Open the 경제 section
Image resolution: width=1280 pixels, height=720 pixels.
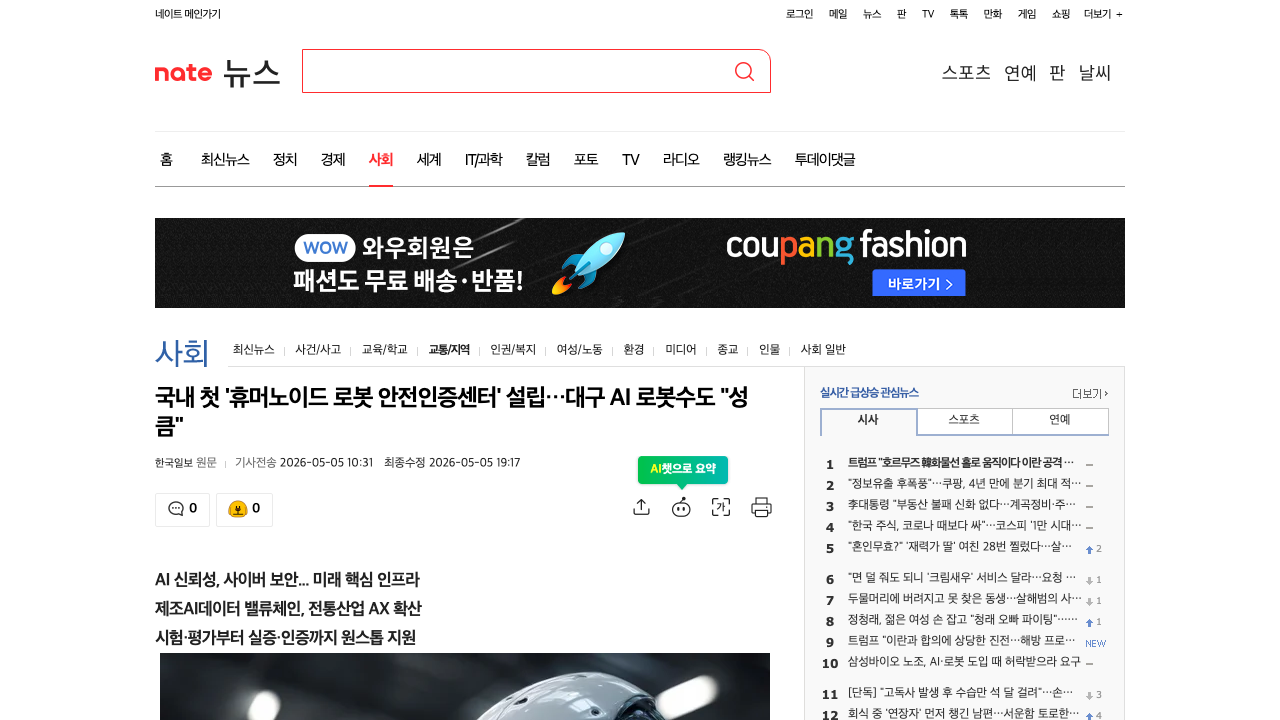333,159
